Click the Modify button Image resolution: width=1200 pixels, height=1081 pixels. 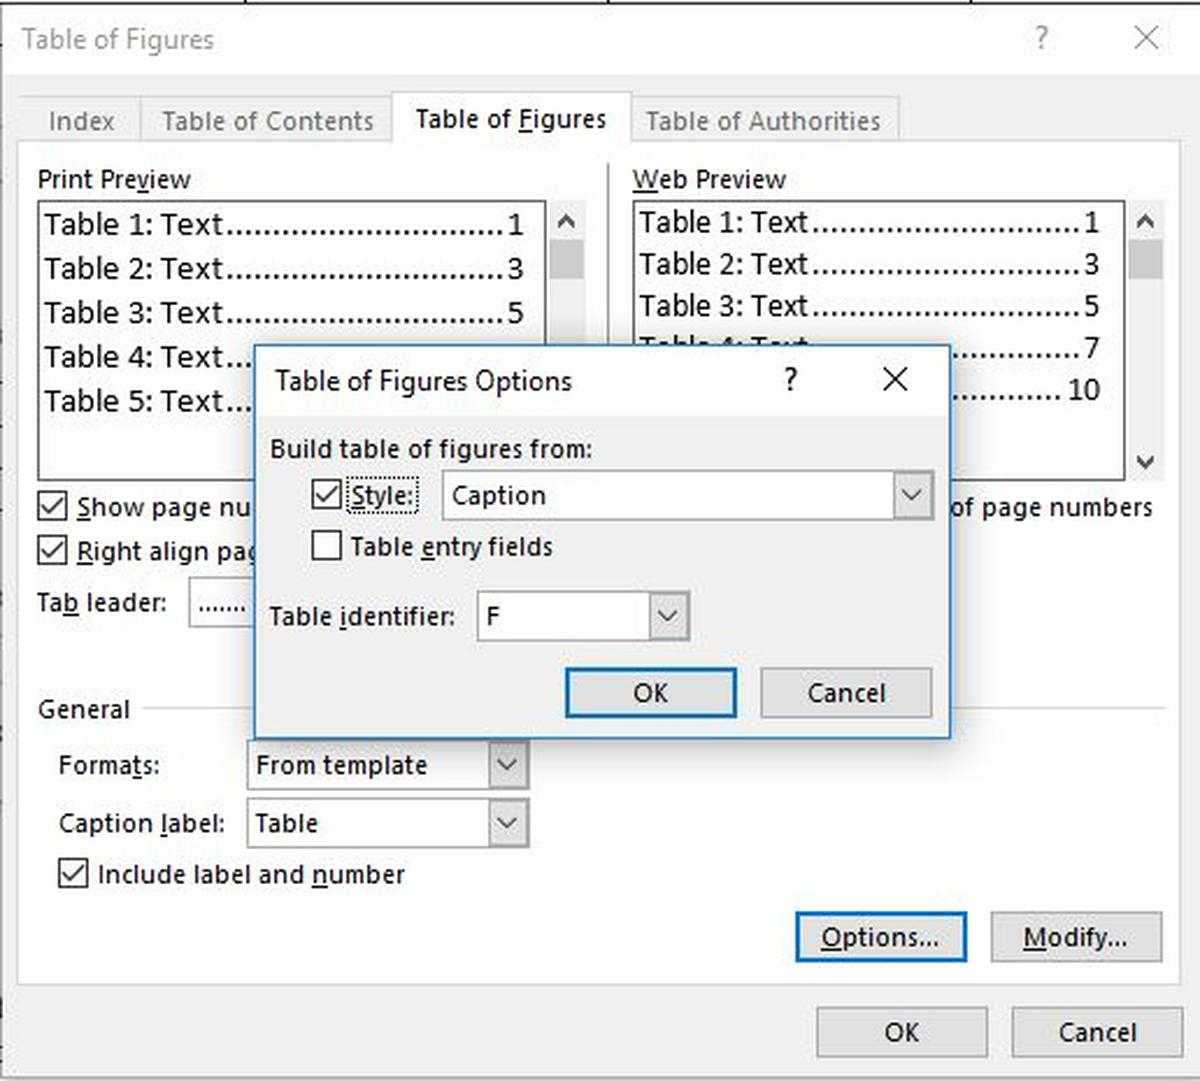coord(1076,937)
